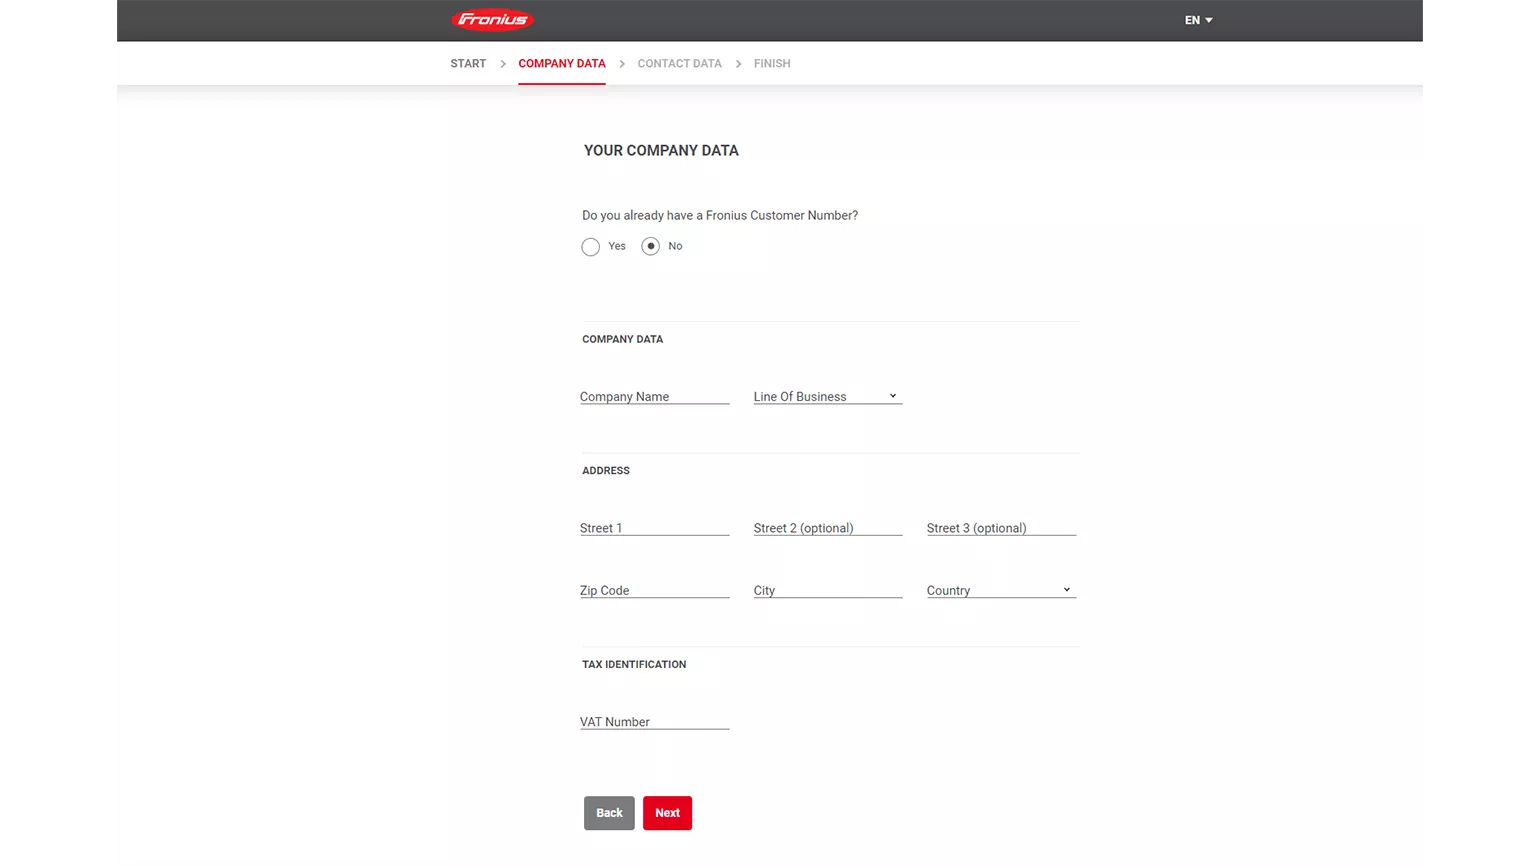Click the Next button
The image size is (1540, 866).
[667, 813]
